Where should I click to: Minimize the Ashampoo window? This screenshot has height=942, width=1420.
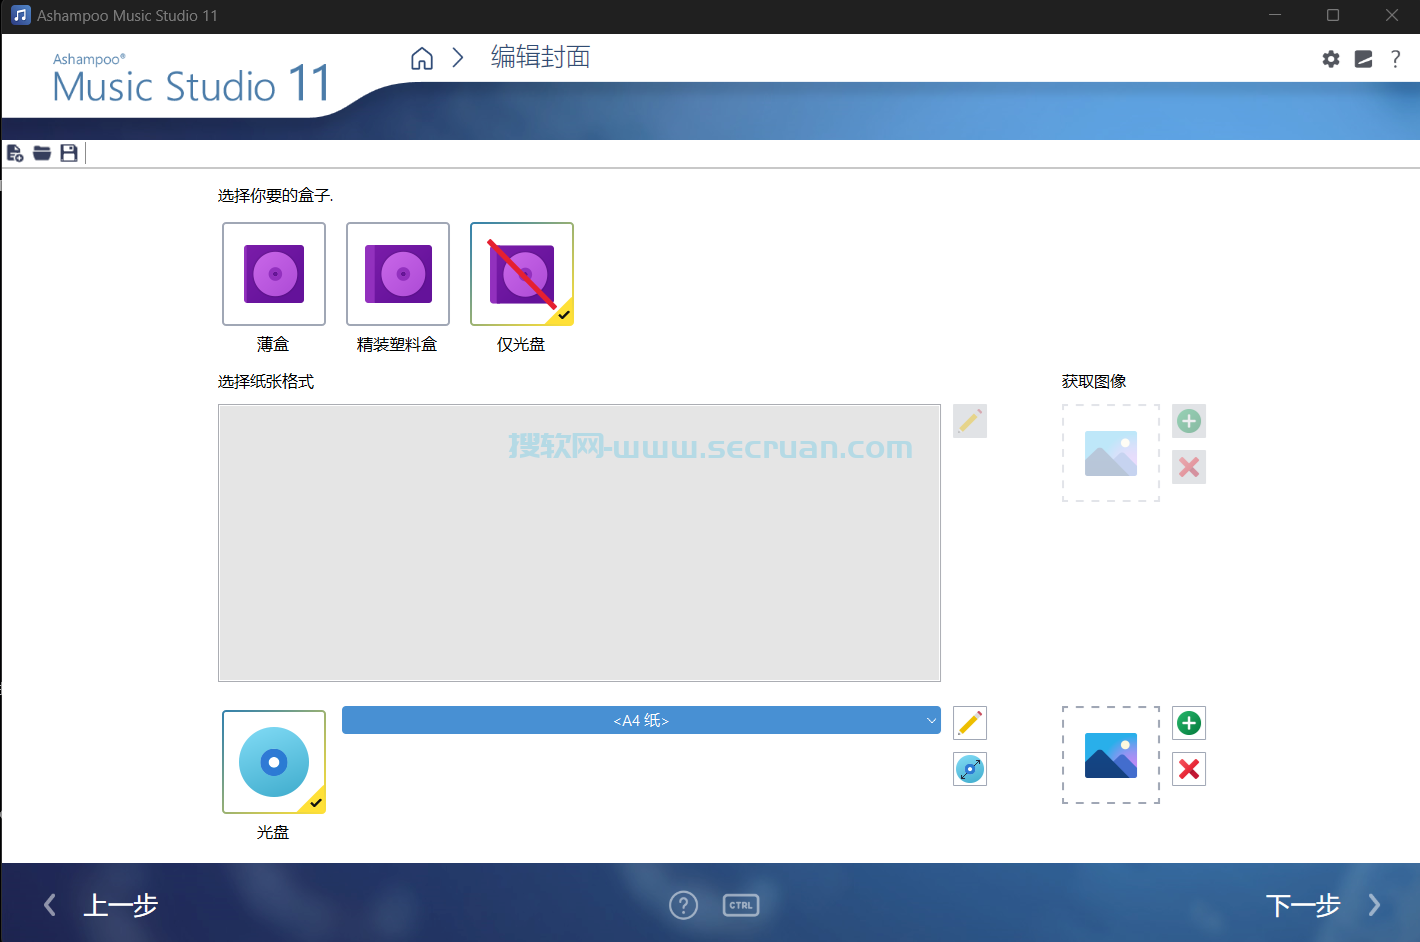coord(1275,15)
